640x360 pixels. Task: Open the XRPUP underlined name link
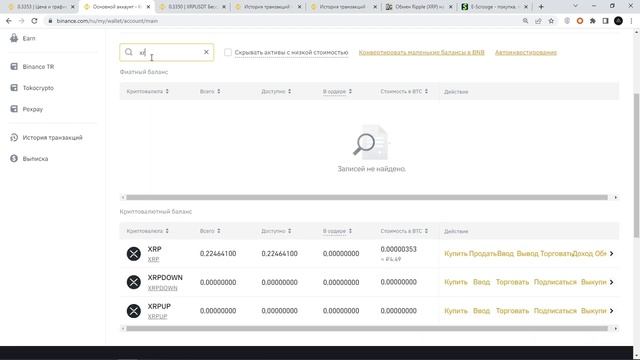158,316
